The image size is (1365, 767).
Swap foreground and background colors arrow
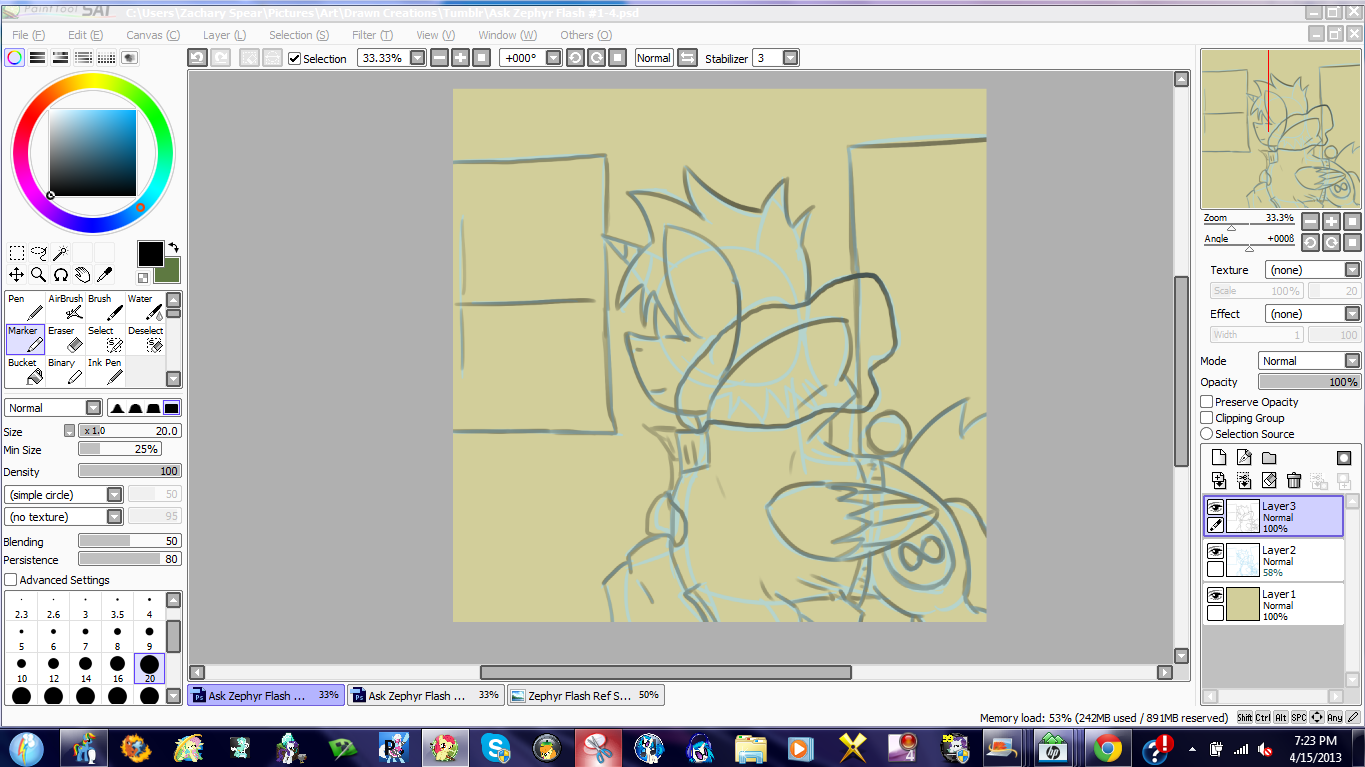[x=173, y=247]
